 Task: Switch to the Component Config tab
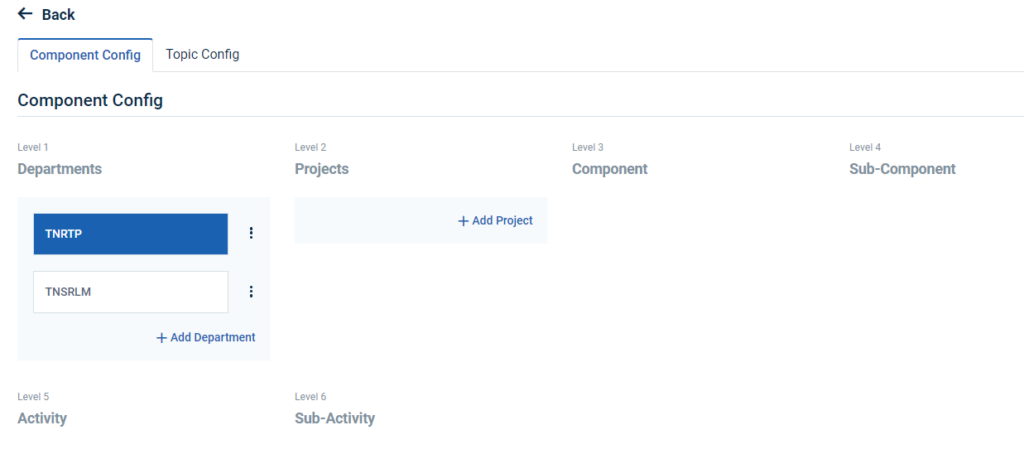point(85,55)
